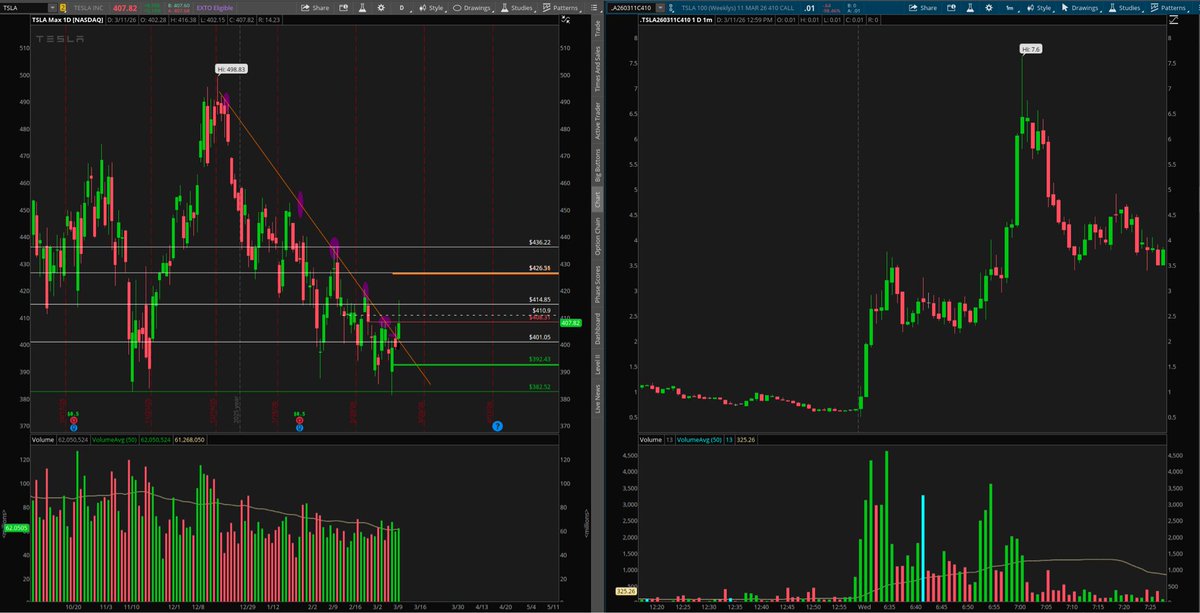Open Patterns menu on option chart

1168,8
